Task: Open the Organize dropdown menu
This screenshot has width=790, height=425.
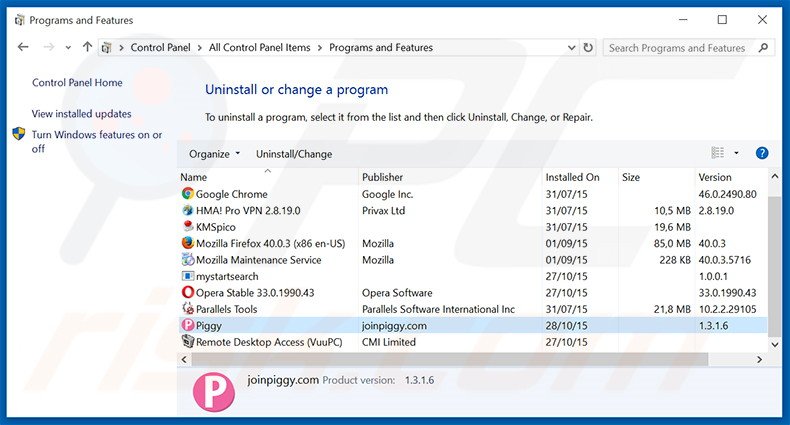Action: pos(215,154)
